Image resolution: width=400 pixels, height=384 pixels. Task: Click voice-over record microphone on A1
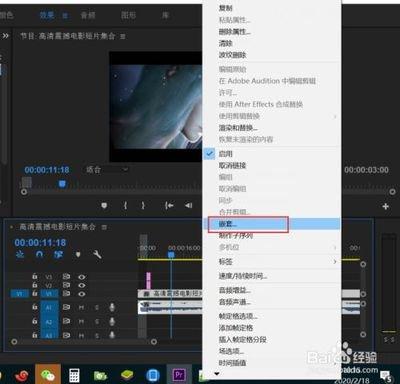coord(112,307)
